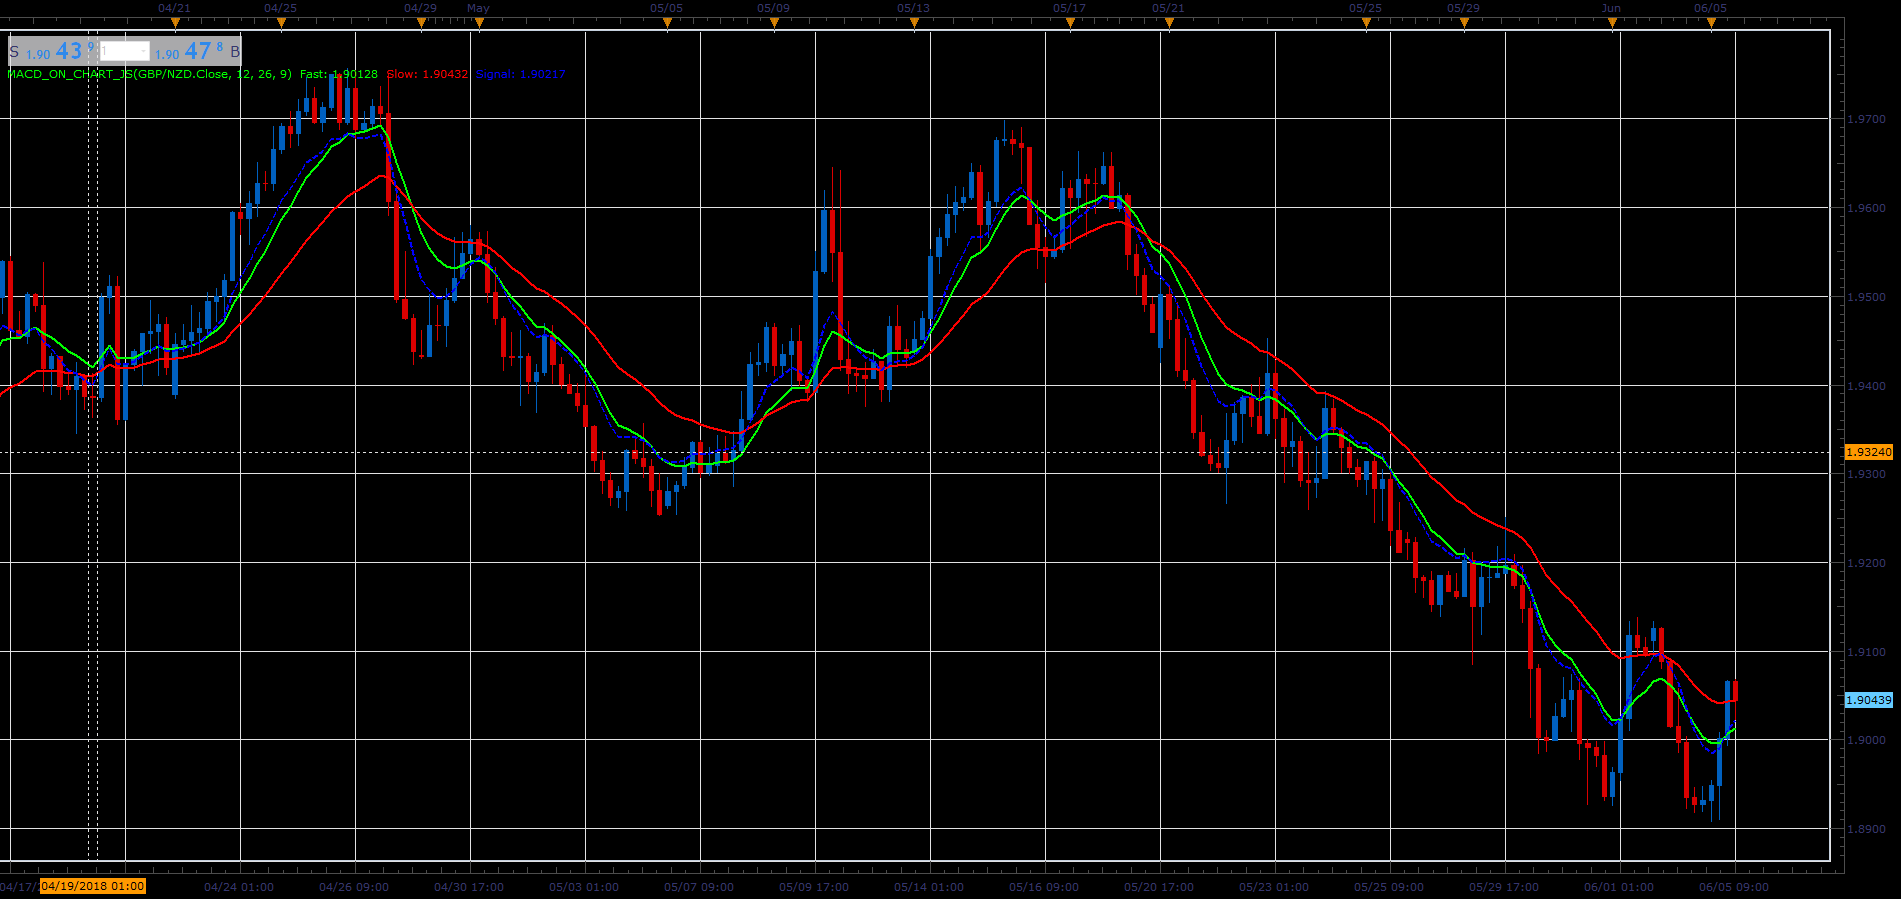This screenshot has height=899, width=1901.
Task: Click the 05/09 17:00 time axis label
Action: pyautogui.click(x=814, y=887)
